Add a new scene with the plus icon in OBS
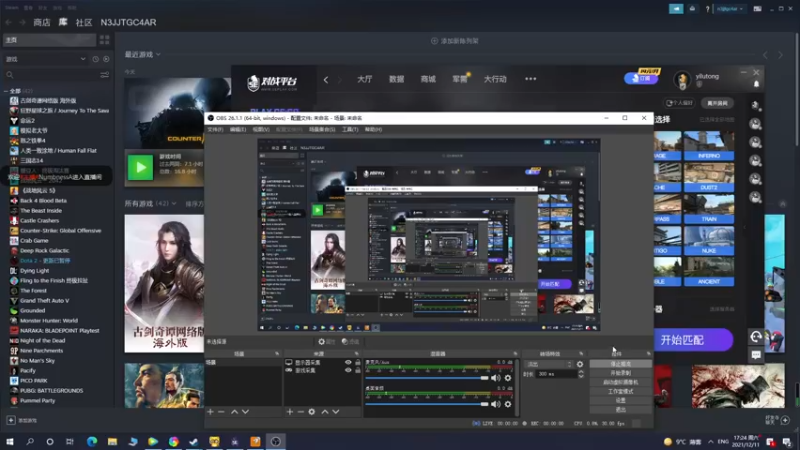 point(210,412)
